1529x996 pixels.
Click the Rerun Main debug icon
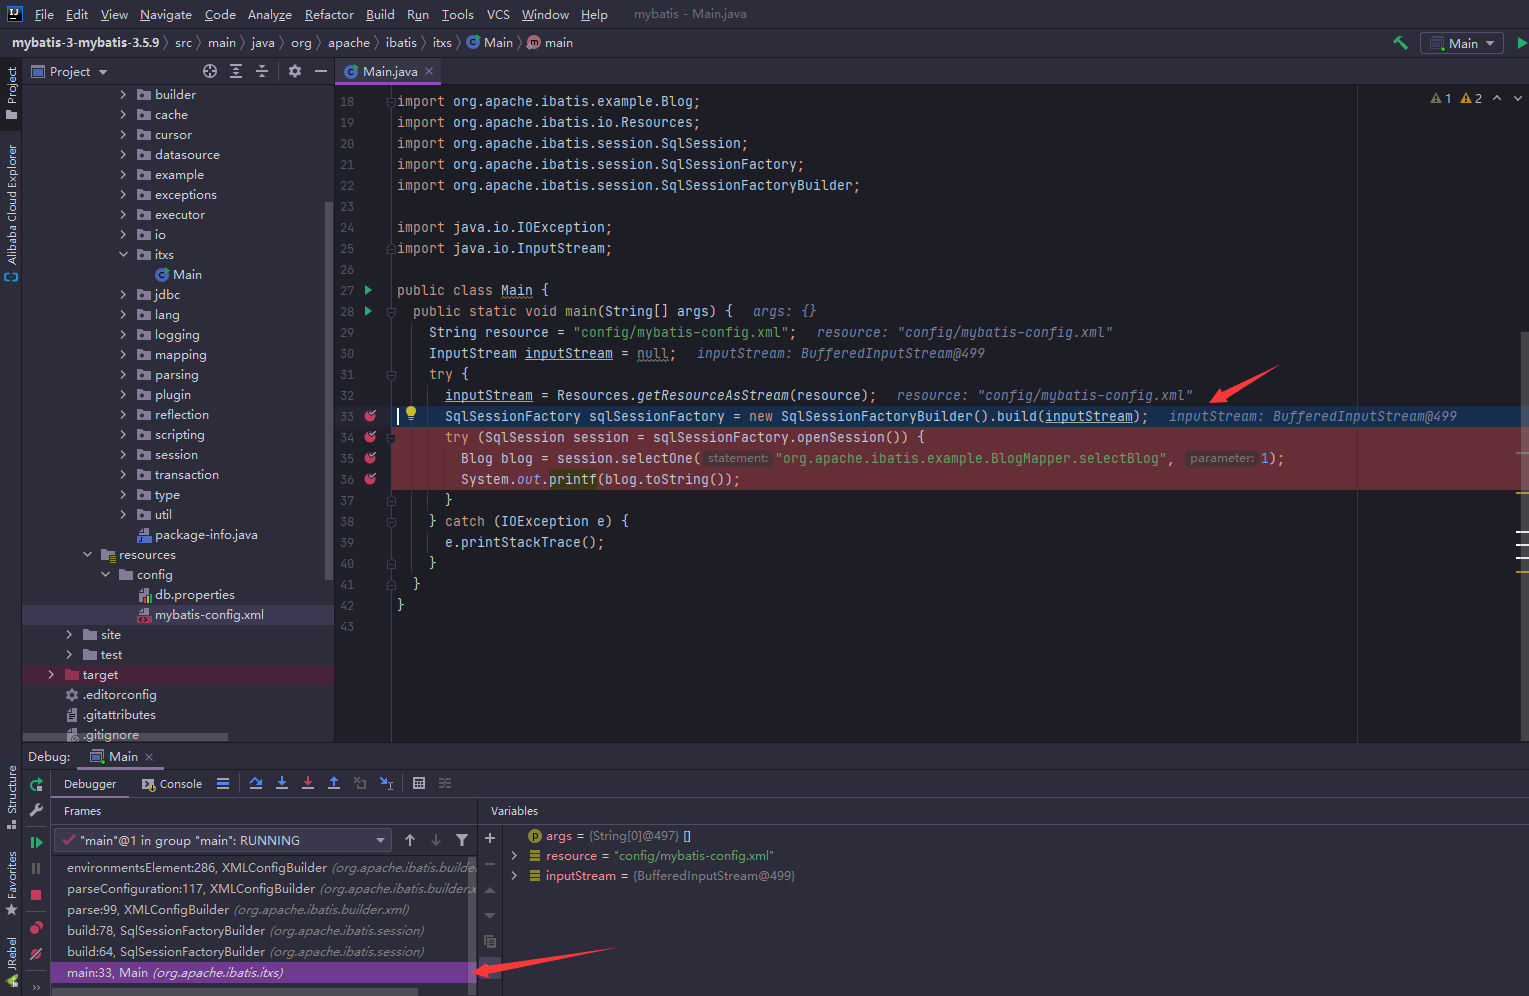[x=36, y=784]
